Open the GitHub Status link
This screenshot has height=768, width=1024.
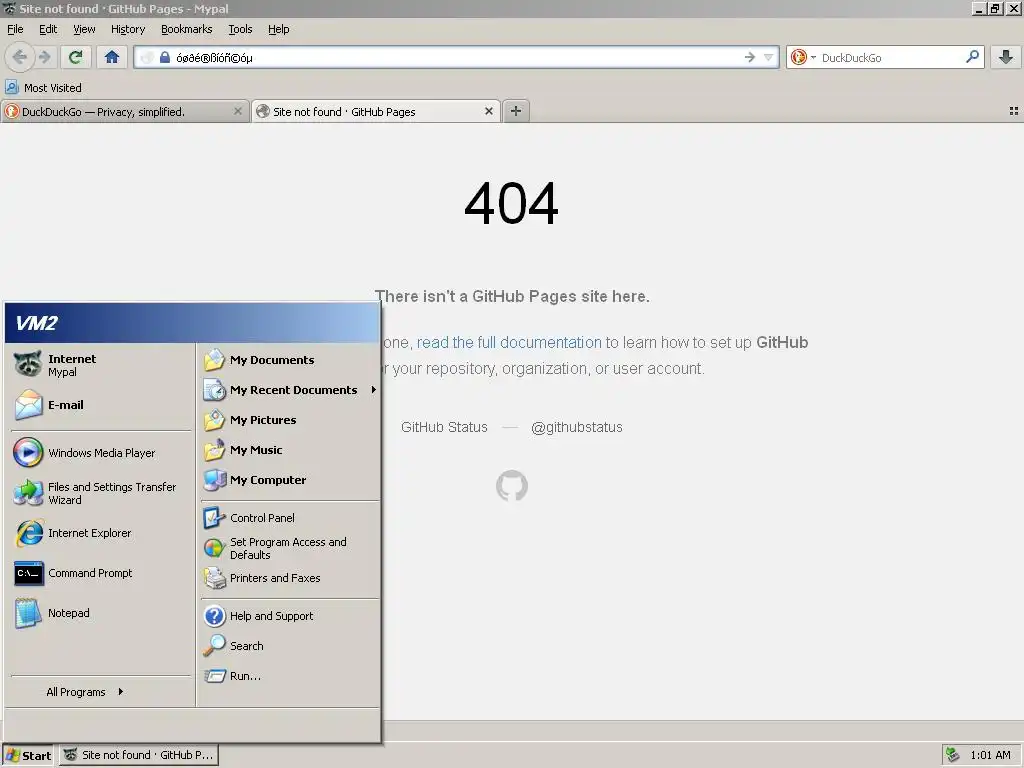(x=444, y=427)
